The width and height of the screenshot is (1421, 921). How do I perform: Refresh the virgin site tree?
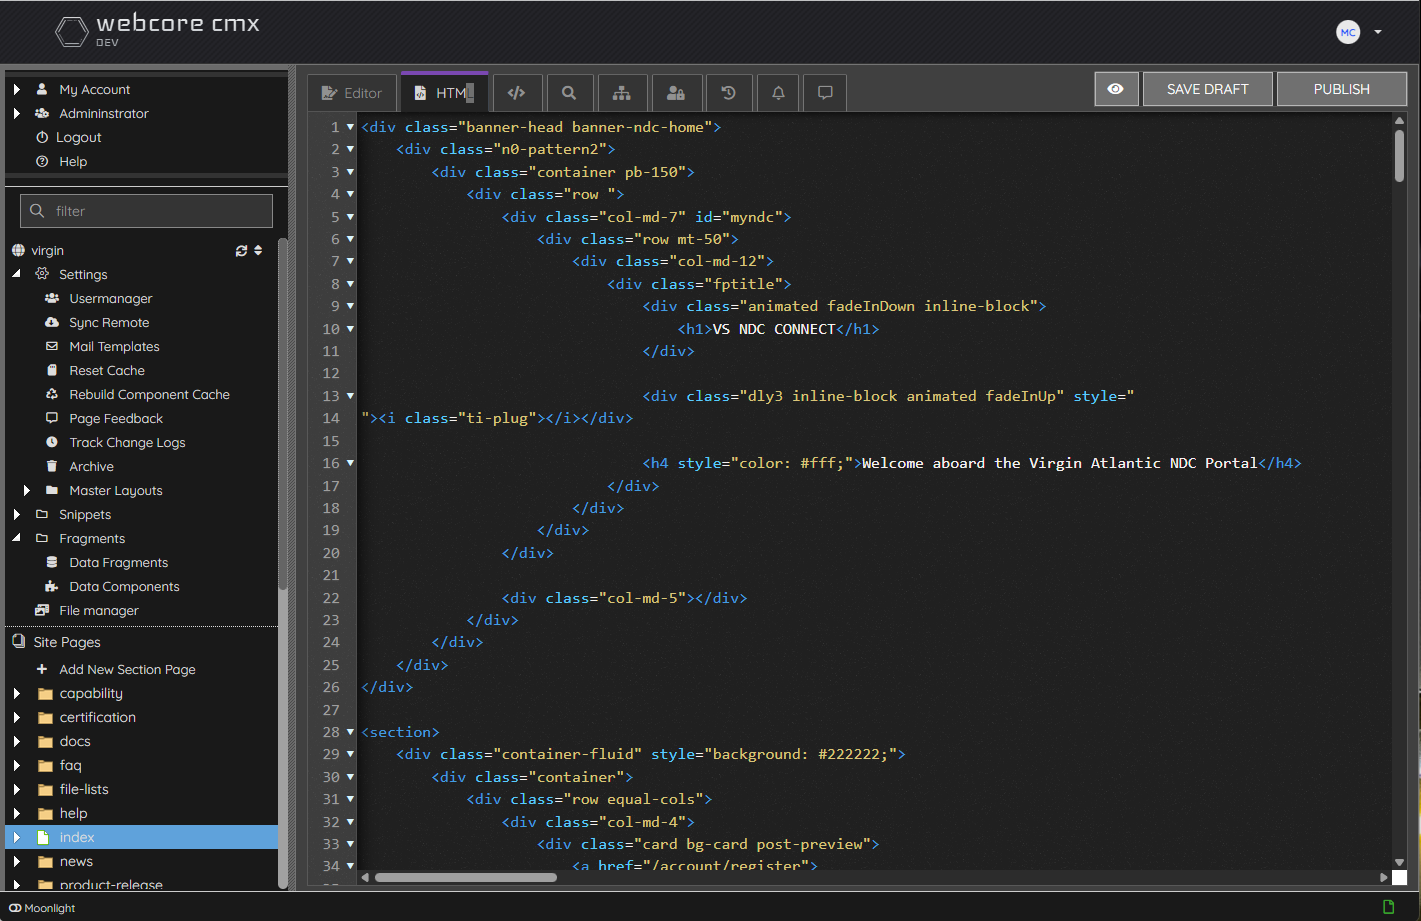241,251
